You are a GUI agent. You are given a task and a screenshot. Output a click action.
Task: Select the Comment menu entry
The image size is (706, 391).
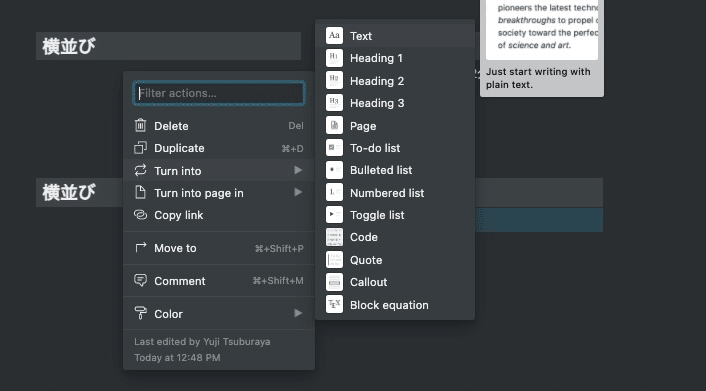click(x=219, y=281)
